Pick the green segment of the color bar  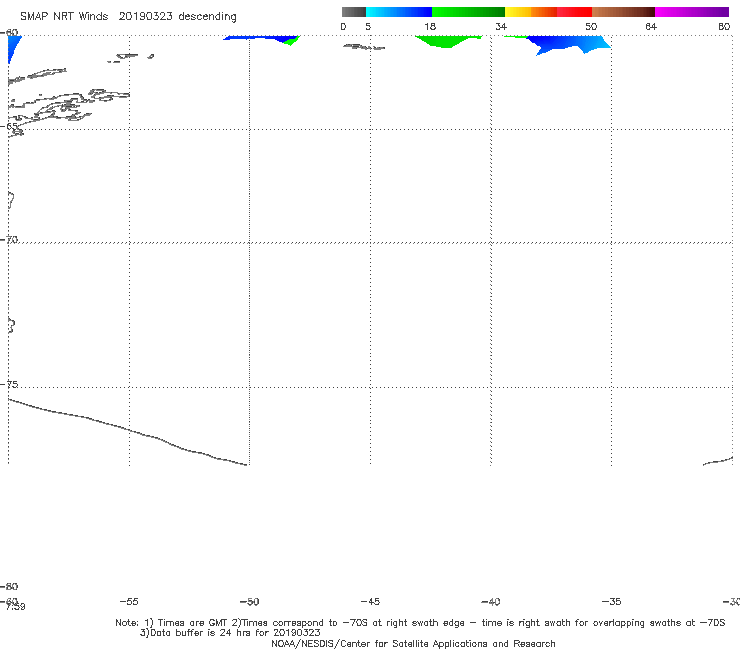click(x=468, y=12)
